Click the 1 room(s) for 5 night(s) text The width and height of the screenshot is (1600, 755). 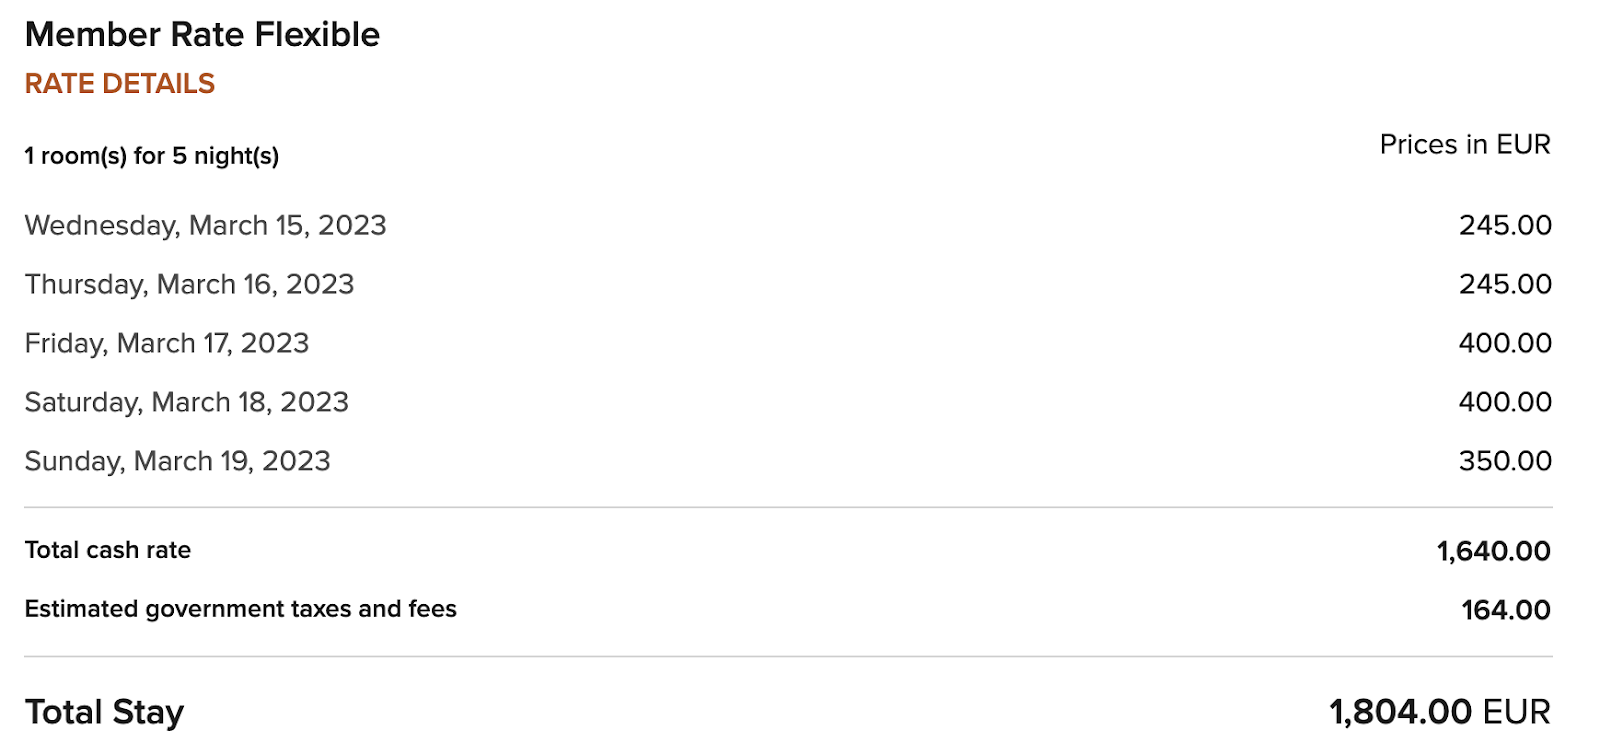tap(152, 156)
